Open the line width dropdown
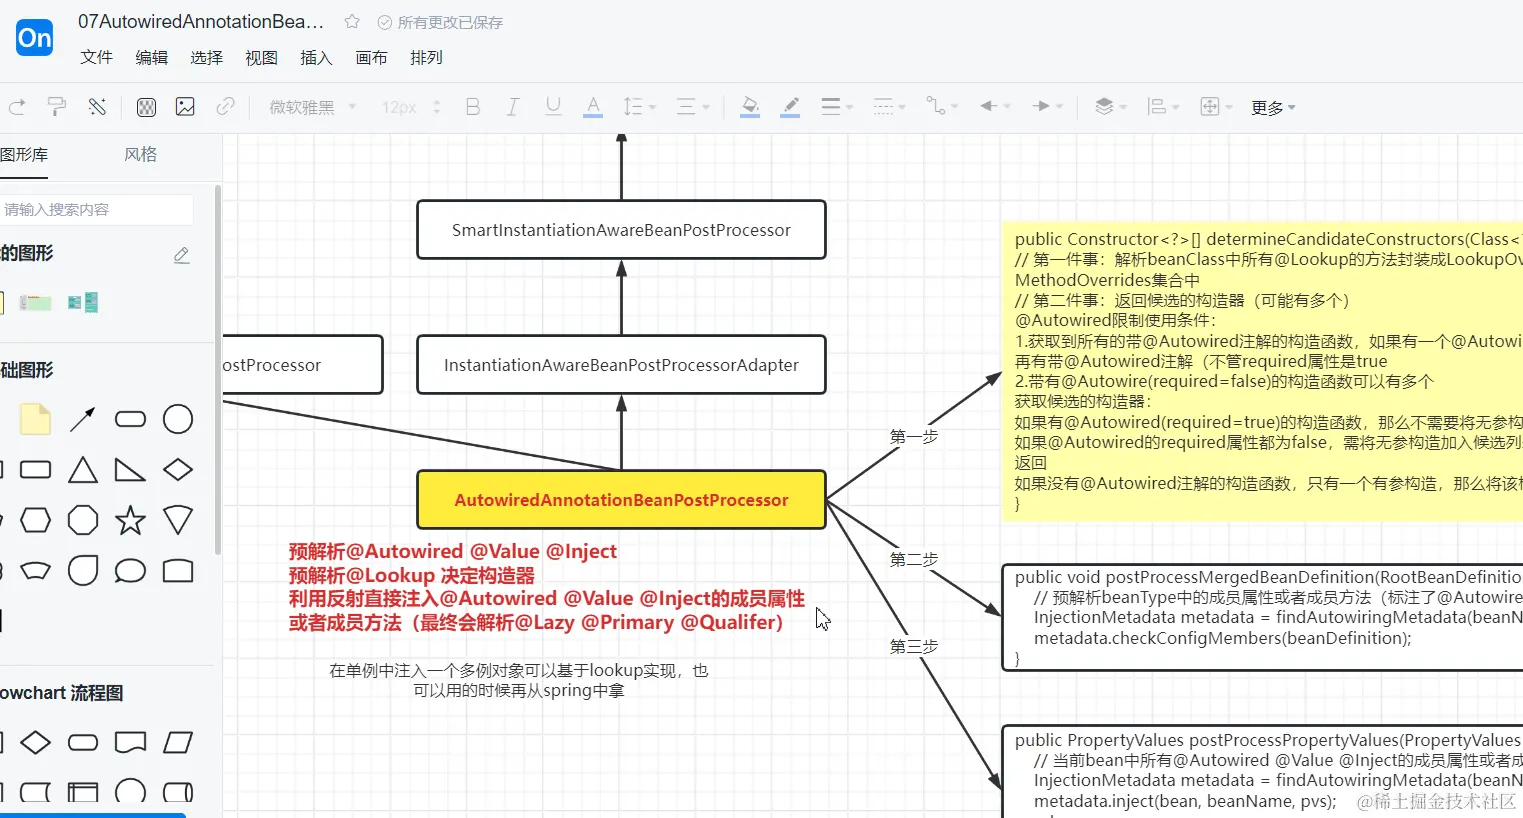 click(836, 107)
